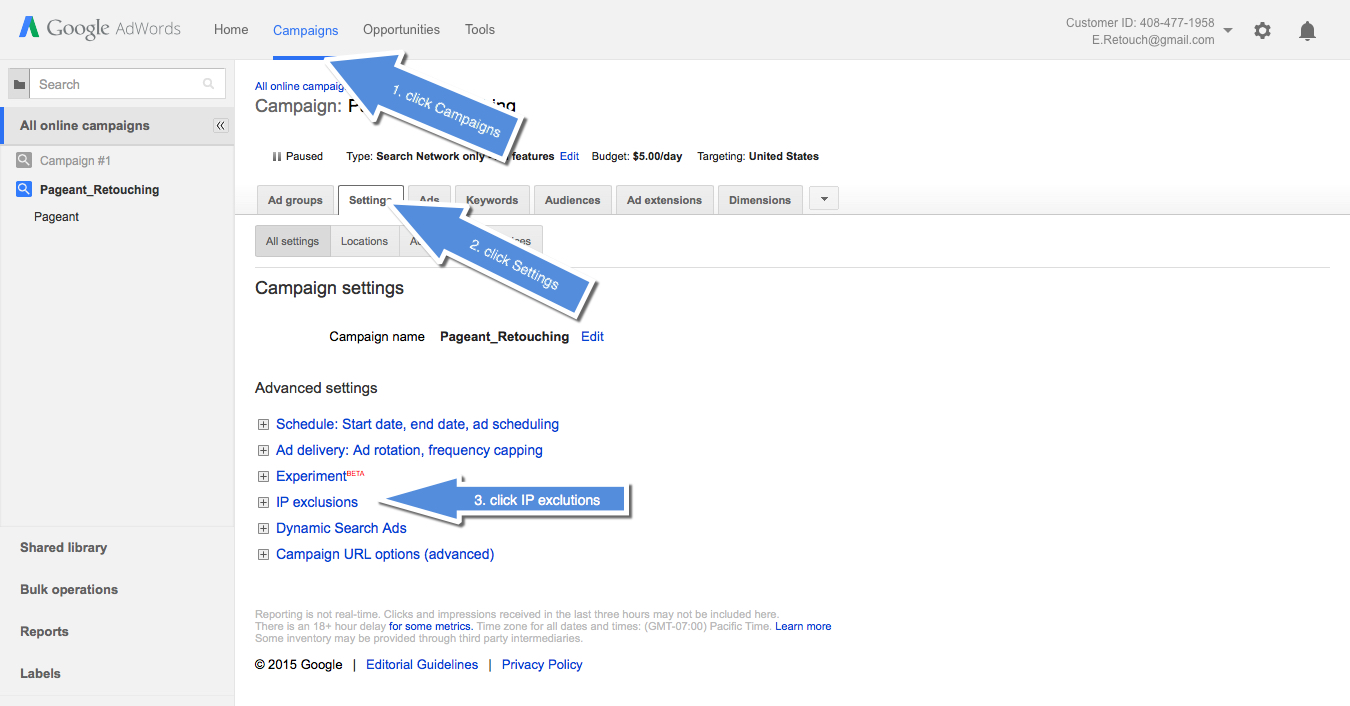The image size is (1350, 706).
Task: Click the E.Retouch@gmail.com account text
Action: [1154, 40]
